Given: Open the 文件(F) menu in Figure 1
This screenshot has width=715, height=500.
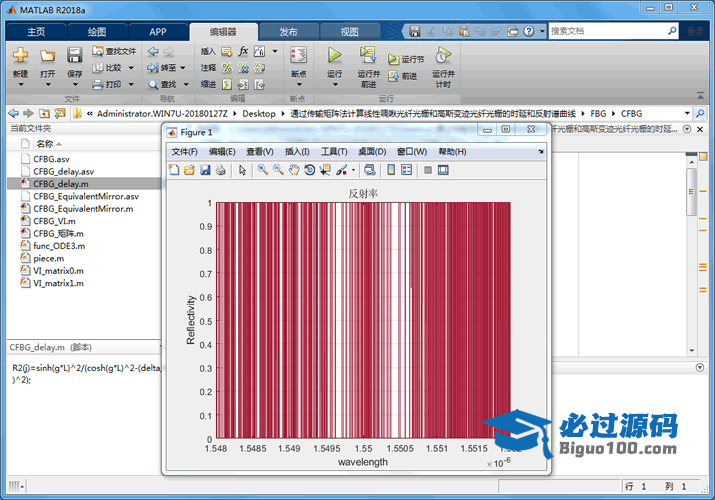Looking at the screenshot, I should tap(184, 152).
